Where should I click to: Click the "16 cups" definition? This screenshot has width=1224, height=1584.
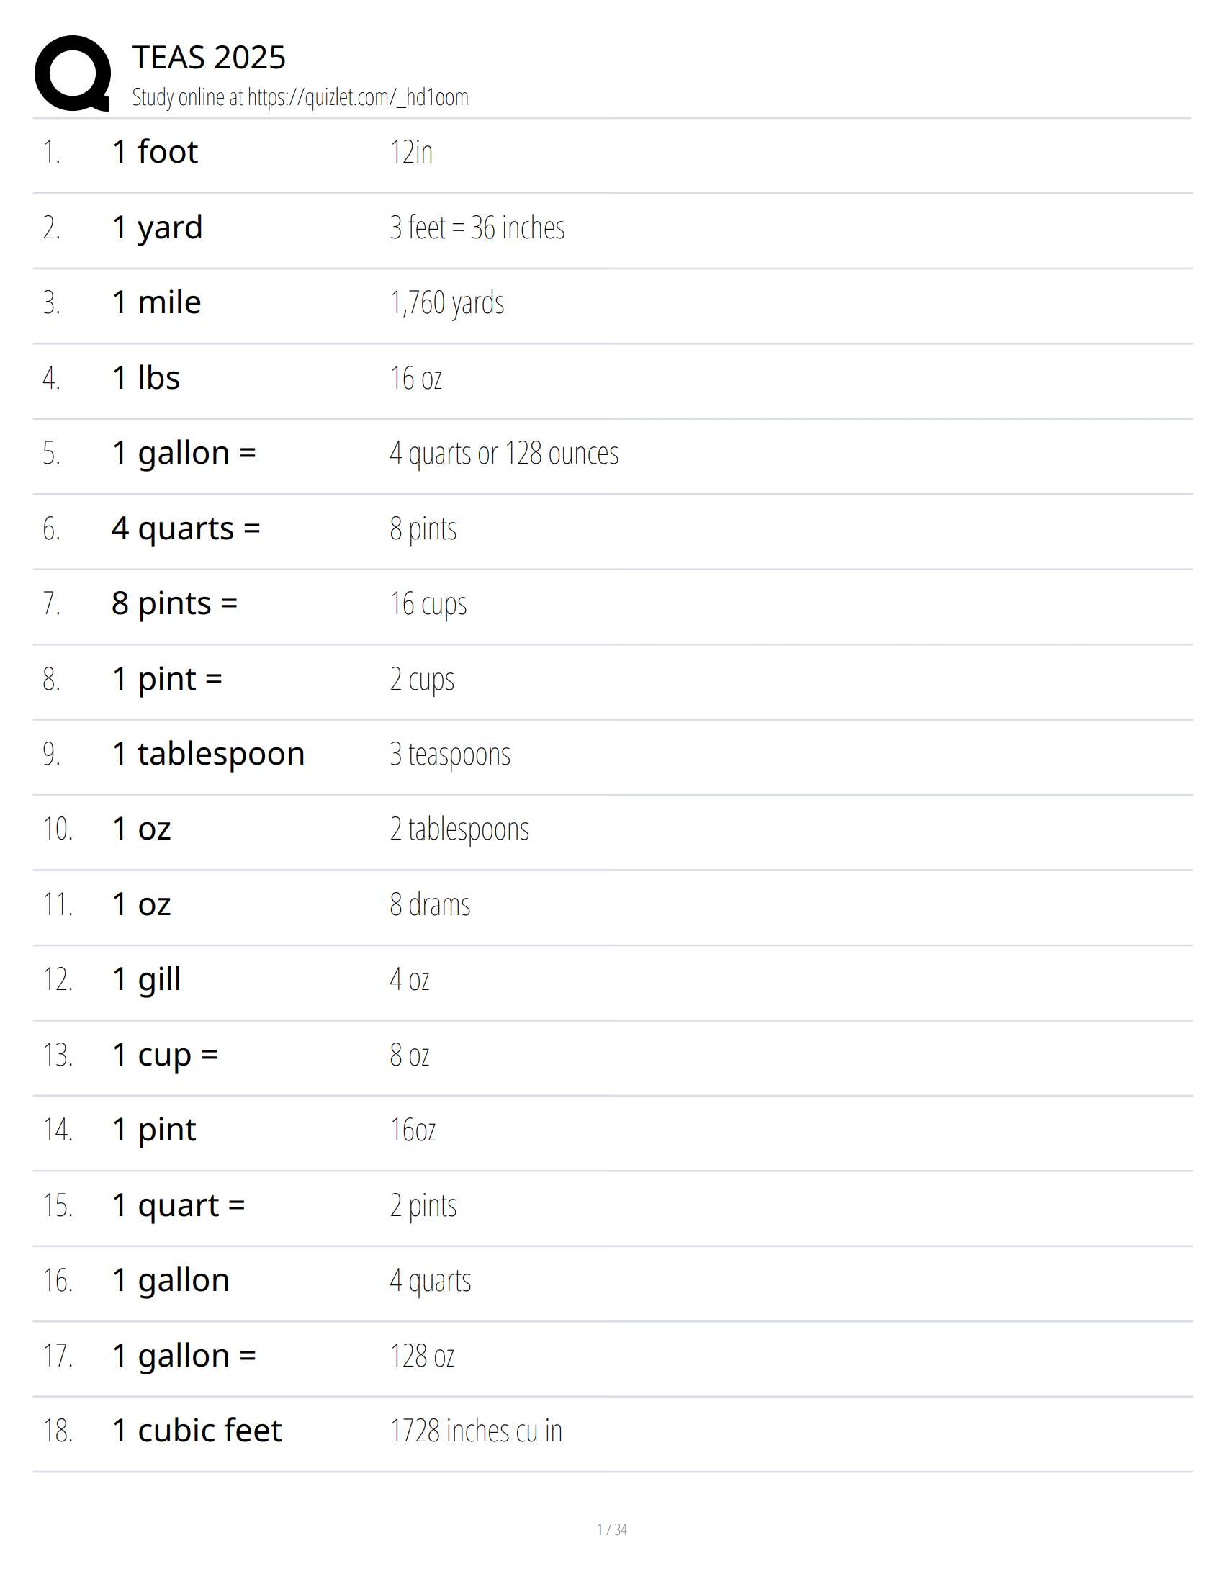[x=428, y=604]
